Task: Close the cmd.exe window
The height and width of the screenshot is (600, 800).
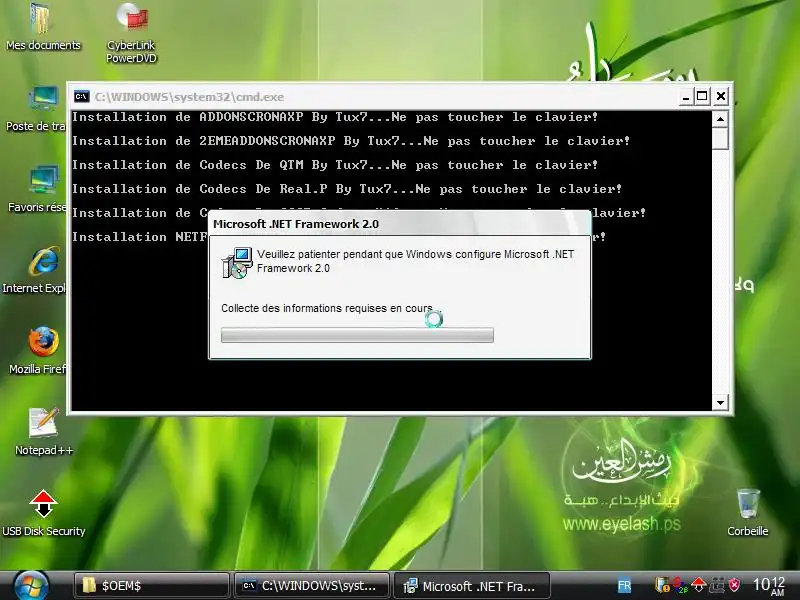Action: [x=721, y=96]
